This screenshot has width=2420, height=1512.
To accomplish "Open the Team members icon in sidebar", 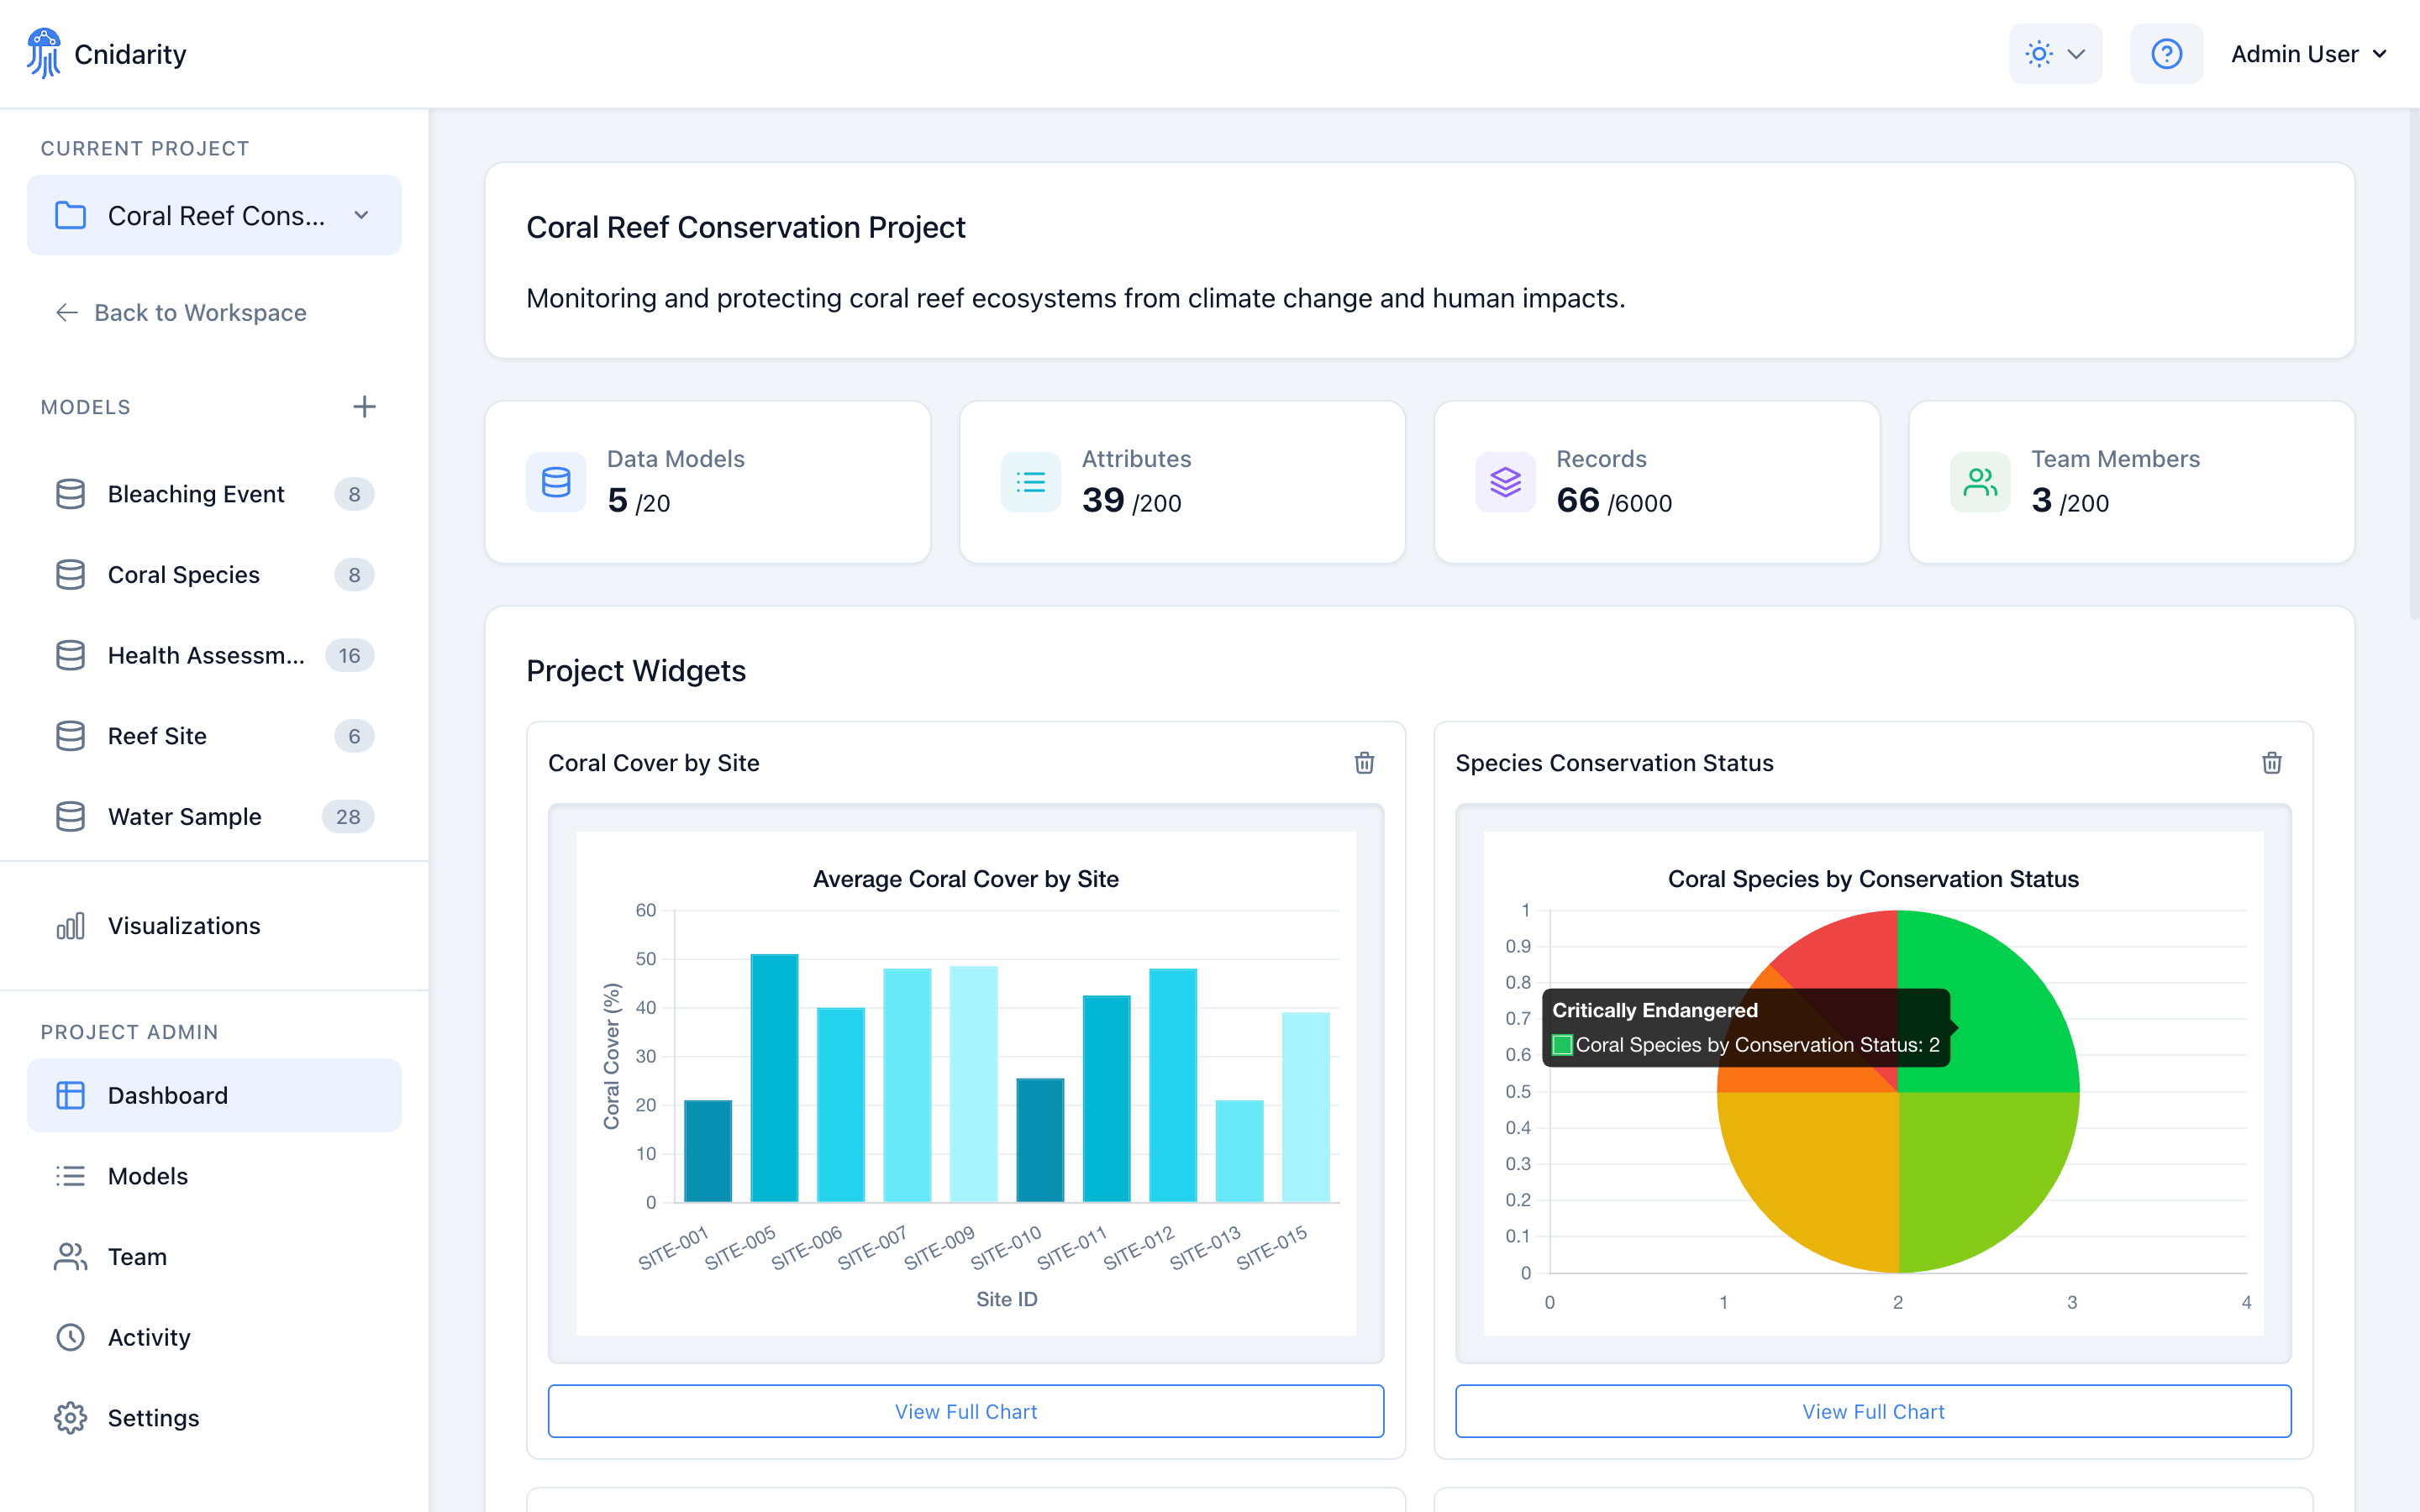I will click(70, 1256).
